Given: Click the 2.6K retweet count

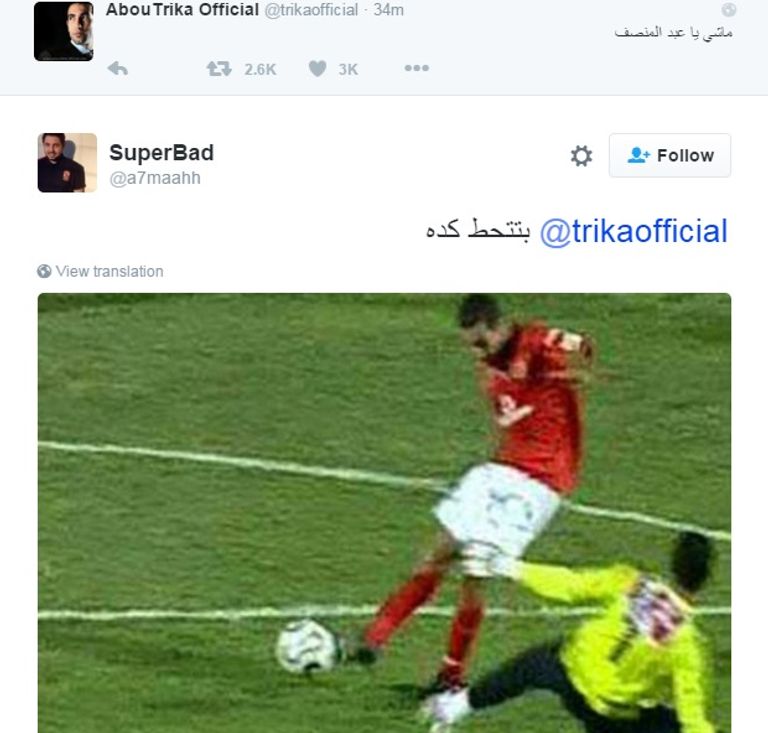Looking at the screenshot, I should [x=260, y=70].
